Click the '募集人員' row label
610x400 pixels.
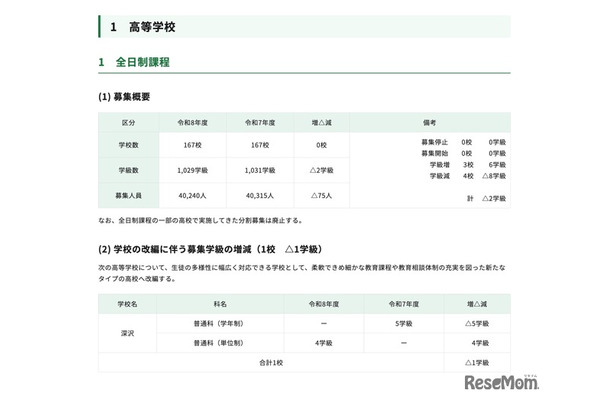(127, 195)
